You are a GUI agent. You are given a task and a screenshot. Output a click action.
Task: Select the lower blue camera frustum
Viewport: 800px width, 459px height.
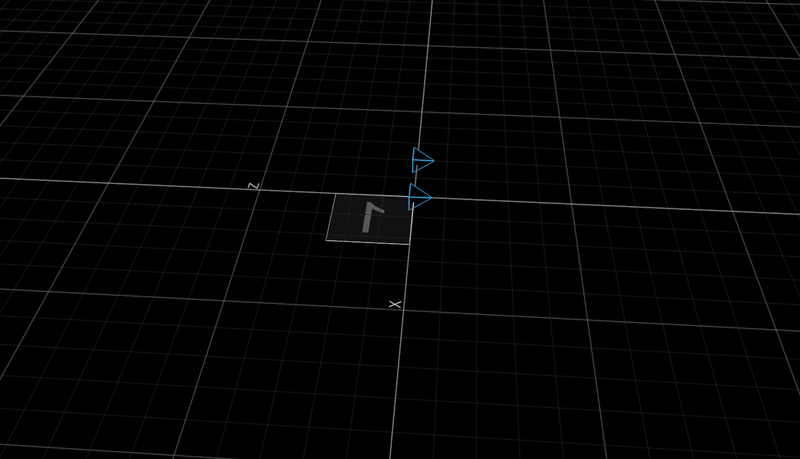point(418,197)
